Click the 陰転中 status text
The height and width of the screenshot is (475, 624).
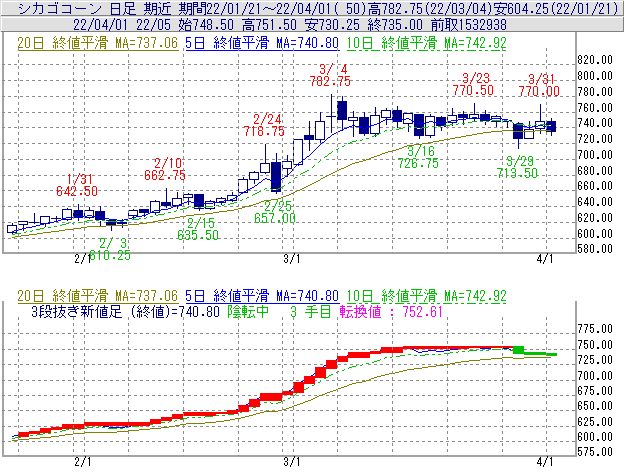click(x=248, y=312)
